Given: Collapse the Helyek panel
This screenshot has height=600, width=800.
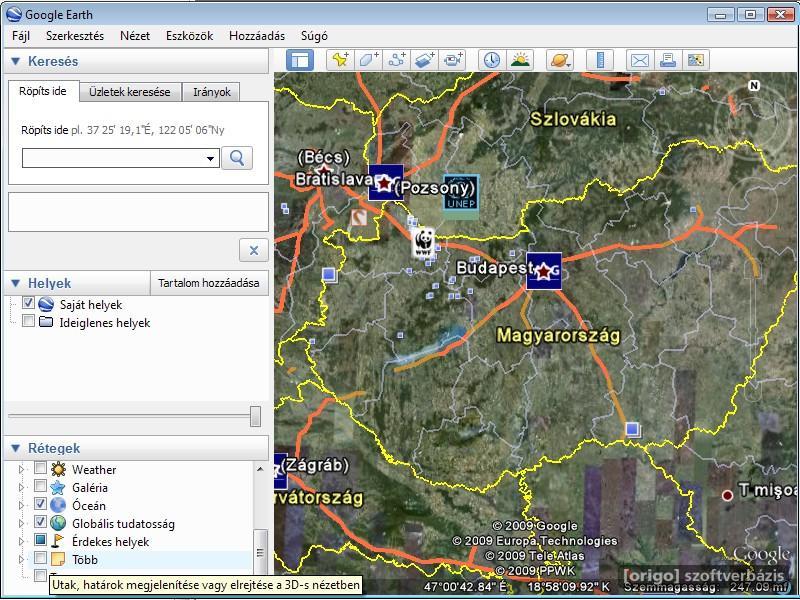Looking at the screenshot, I should (16, 283).
